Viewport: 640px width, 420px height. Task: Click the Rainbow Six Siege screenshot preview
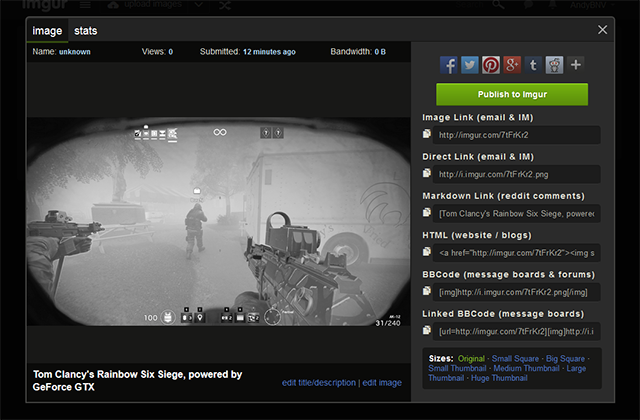pos(219,221)
